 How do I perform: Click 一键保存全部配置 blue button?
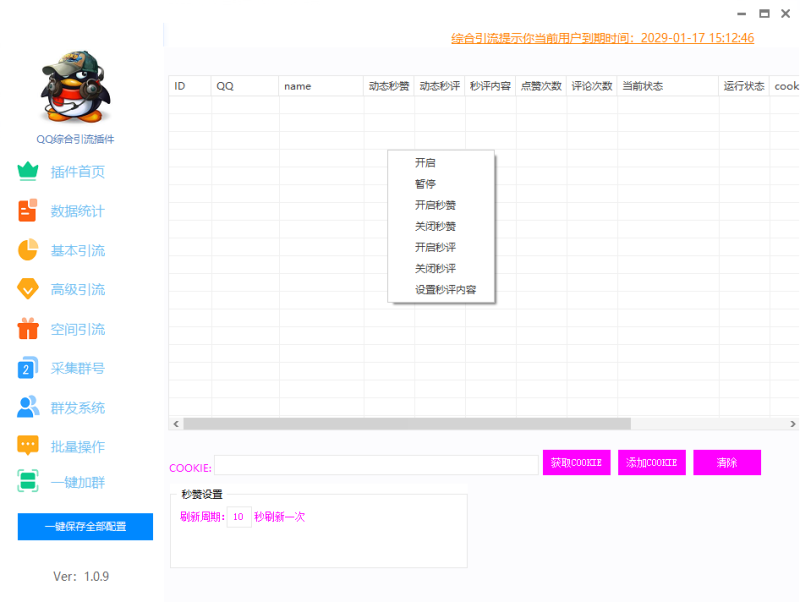85,527
